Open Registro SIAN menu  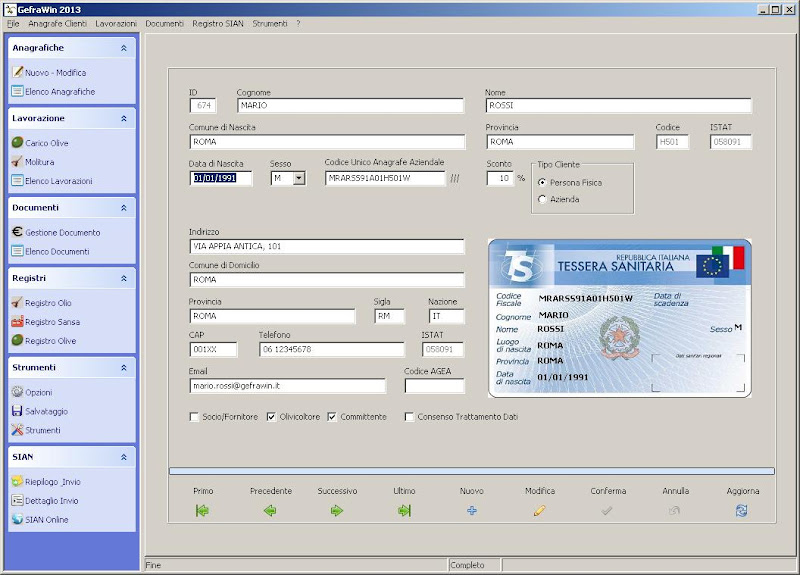218,23
